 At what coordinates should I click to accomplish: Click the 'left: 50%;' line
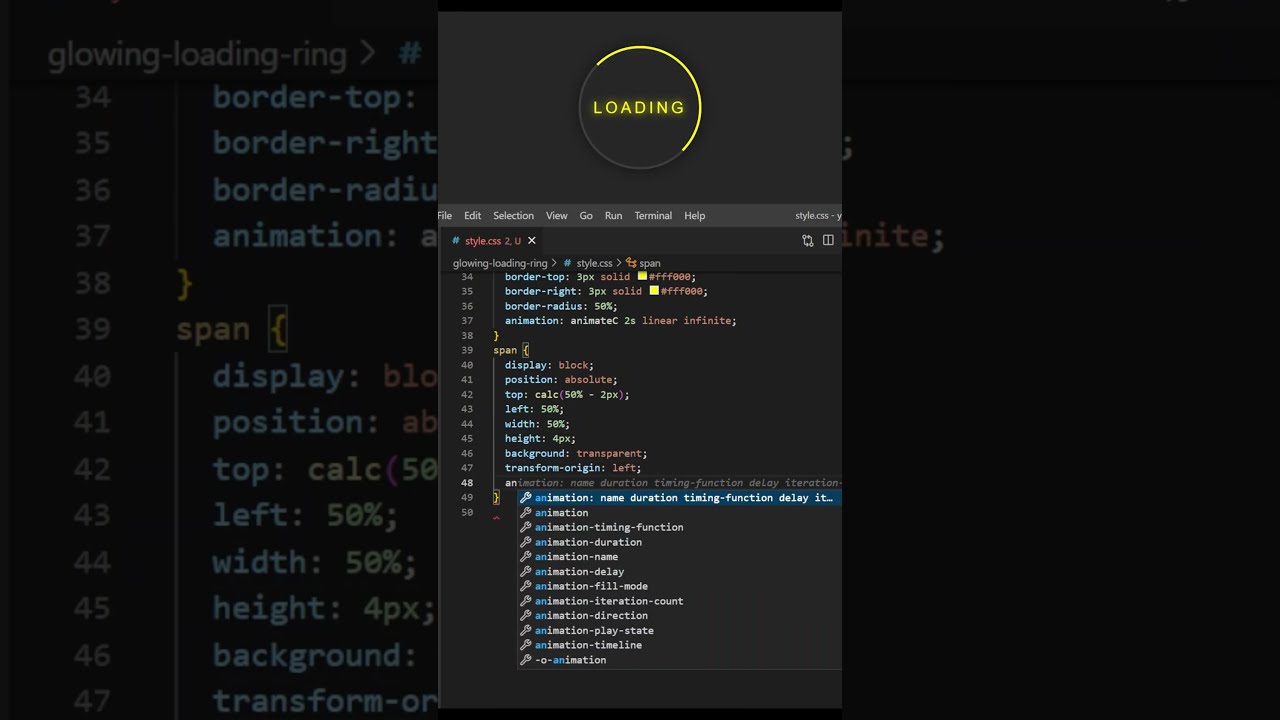534,409
